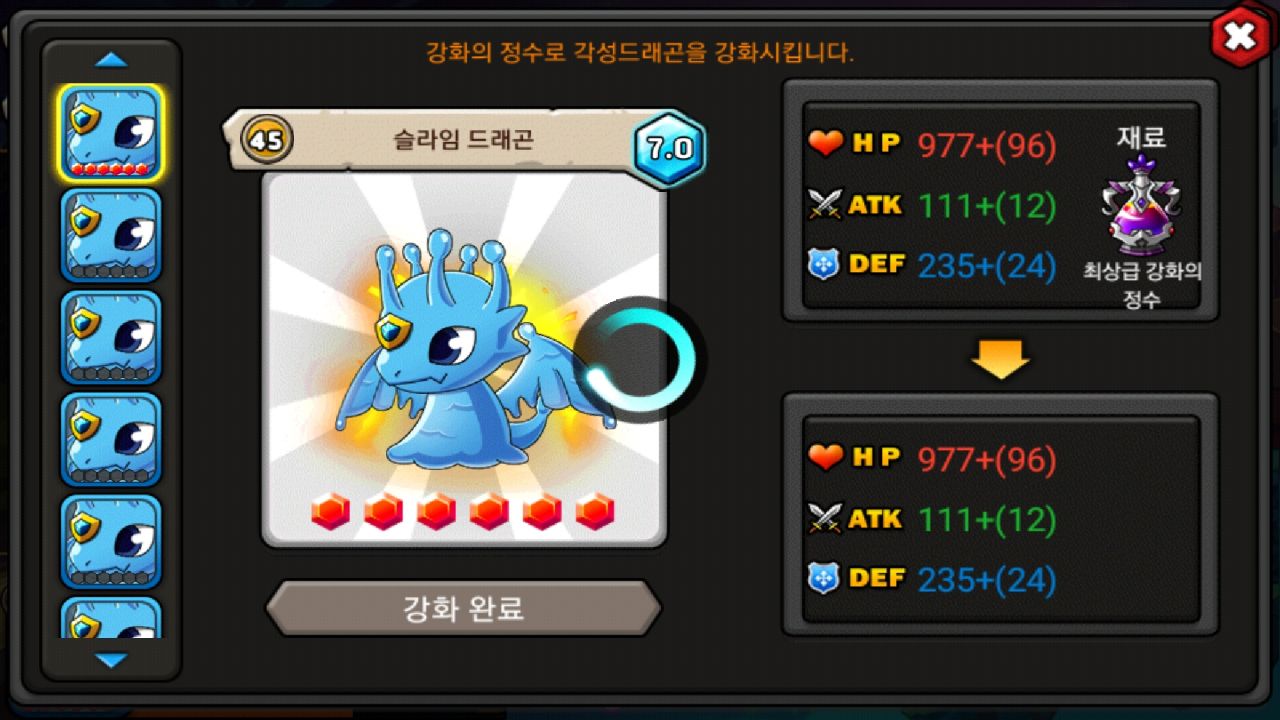This screenshot has height=720, width=1280.
Task: Click the level 45 badge
Action: (x=267, y=140)
